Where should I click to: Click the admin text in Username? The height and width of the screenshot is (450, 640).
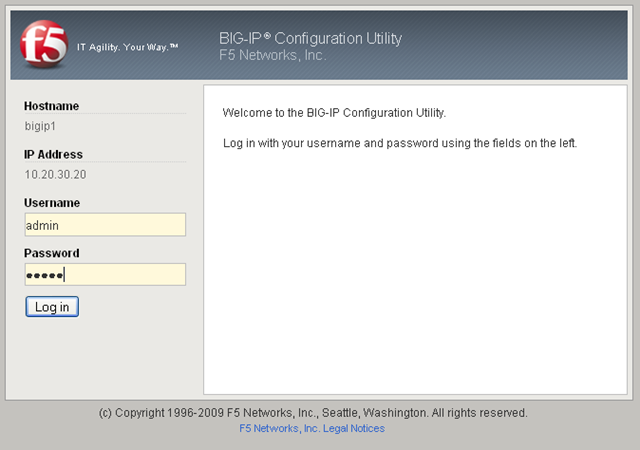point(42,225)
